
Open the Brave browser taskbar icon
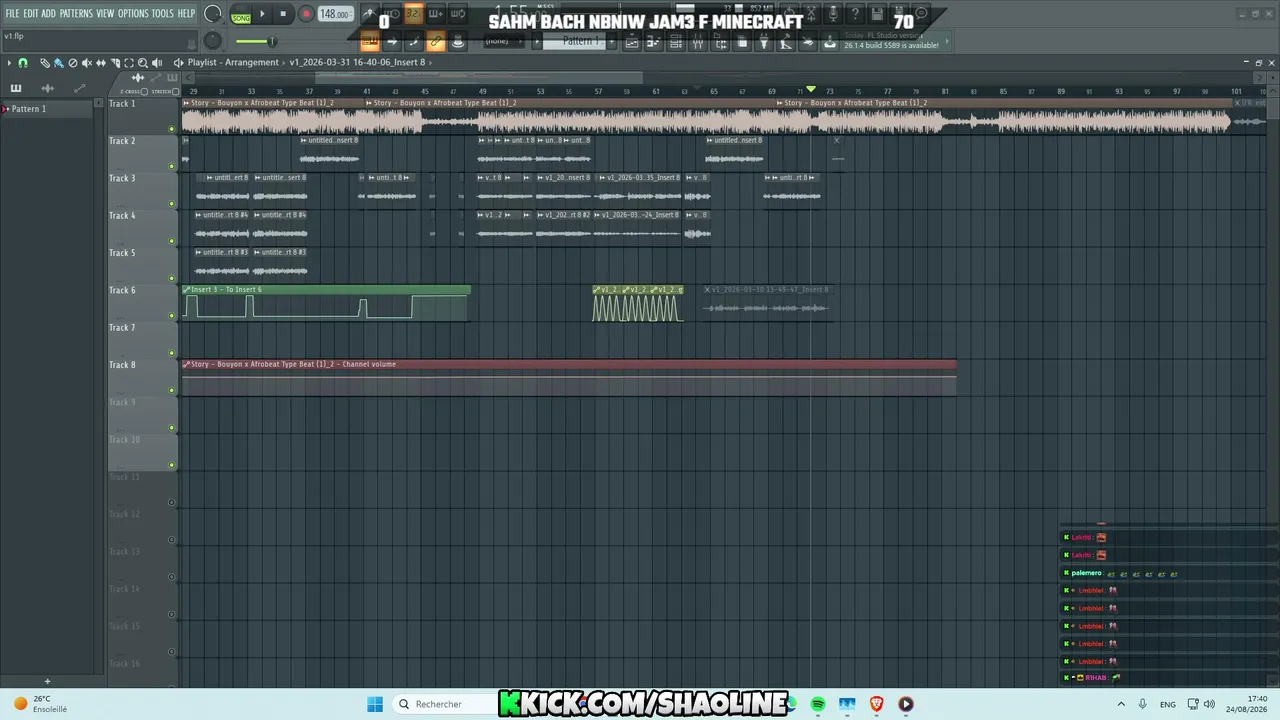point(877,704)
